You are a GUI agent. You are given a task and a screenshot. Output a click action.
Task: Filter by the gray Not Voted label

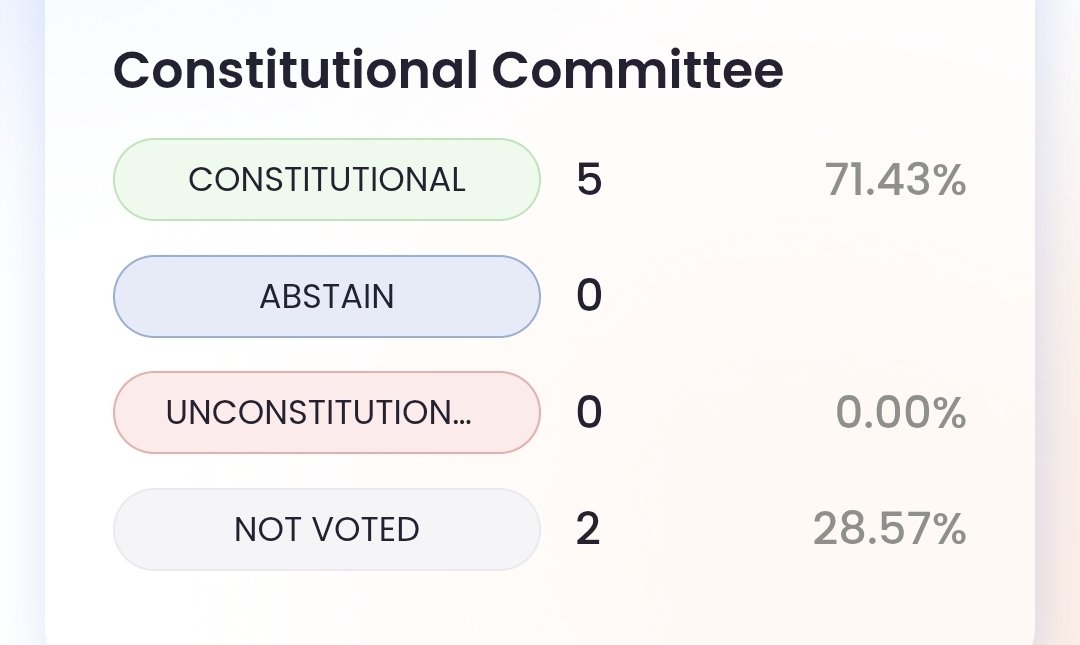point(327,529)
